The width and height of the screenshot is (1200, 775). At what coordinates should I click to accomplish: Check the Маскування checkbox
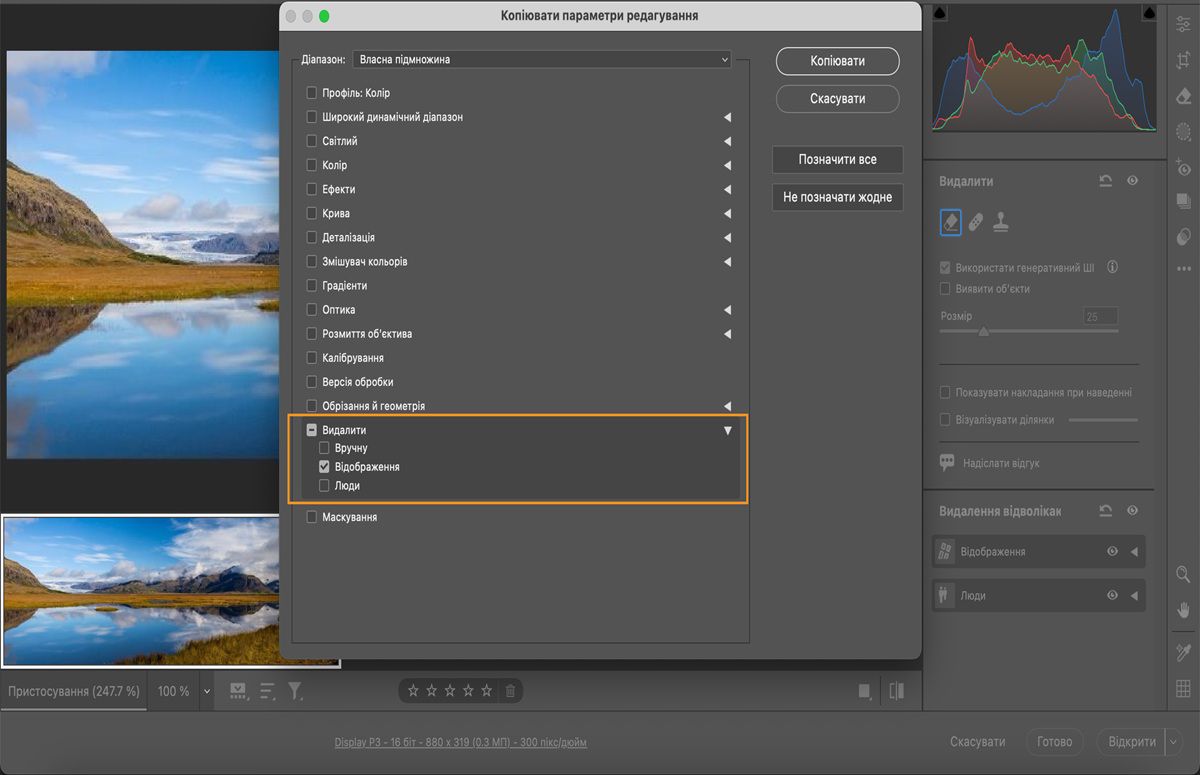[x=312, y=517]
